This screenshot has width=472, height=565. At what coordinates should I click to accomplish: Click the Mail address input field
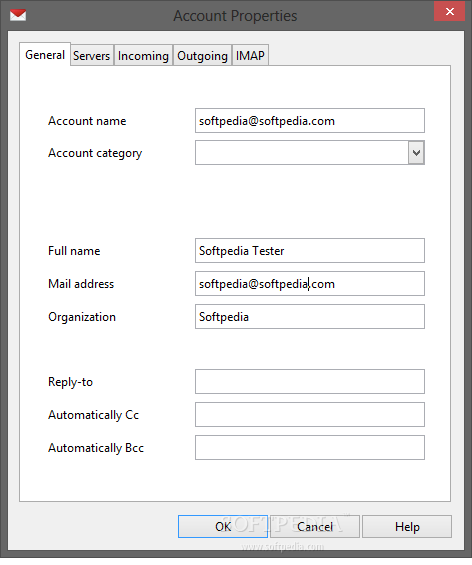click(x=310, y=284)
